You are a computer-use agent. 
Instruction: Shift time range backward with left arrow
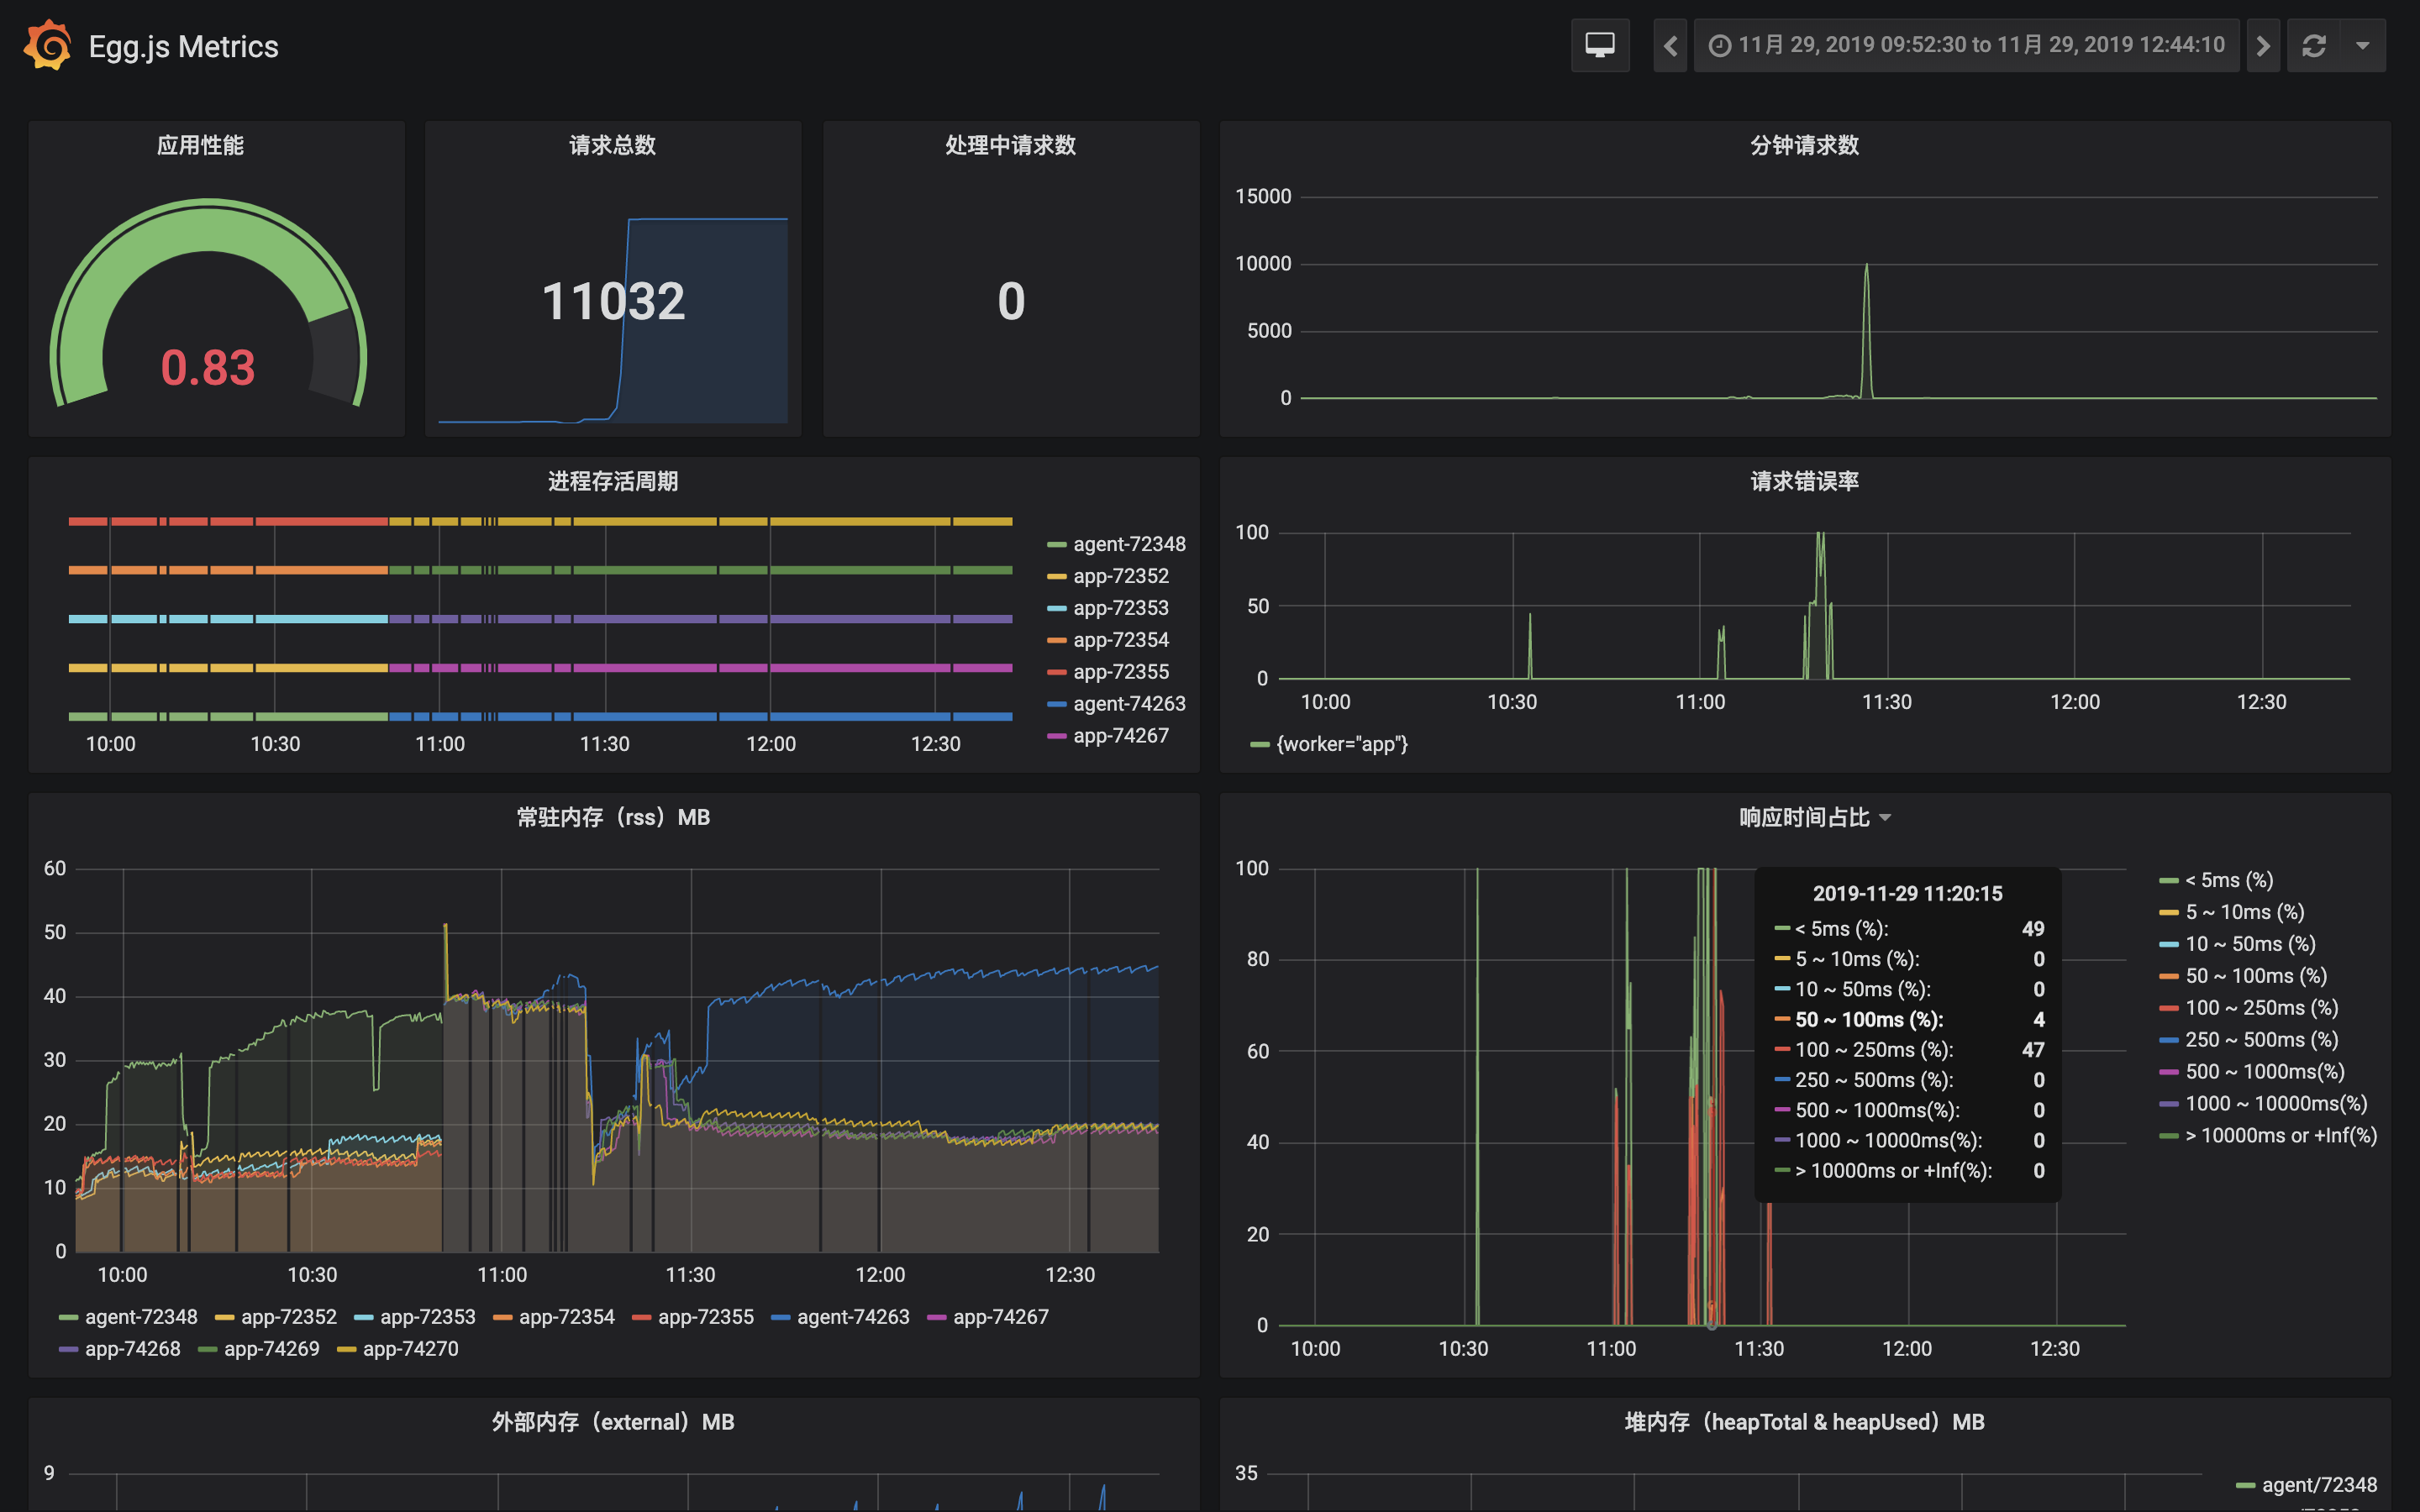pyautogui.click(x=1670, y=45)
